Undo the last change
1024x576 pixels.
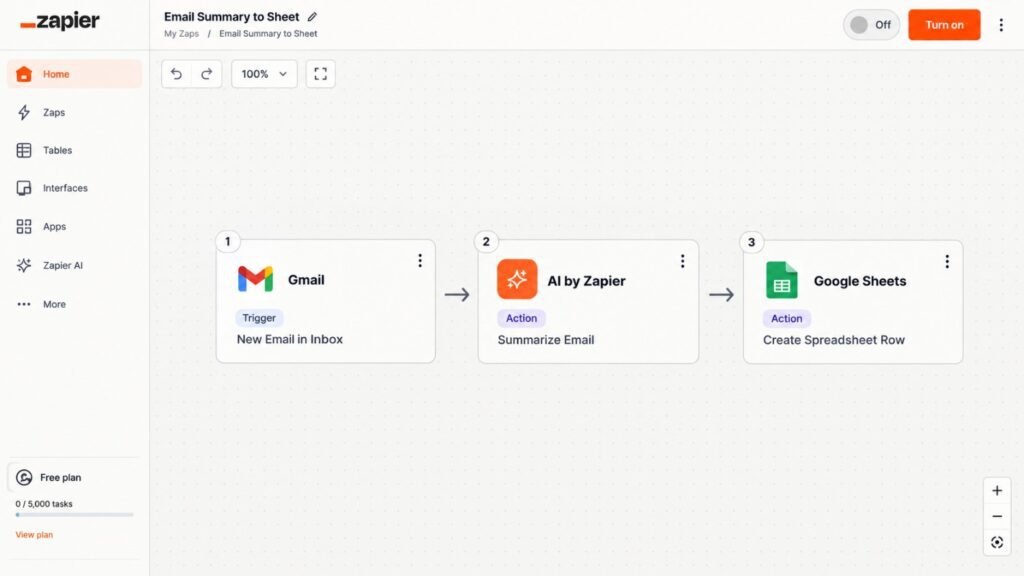(x=176, y=74)
